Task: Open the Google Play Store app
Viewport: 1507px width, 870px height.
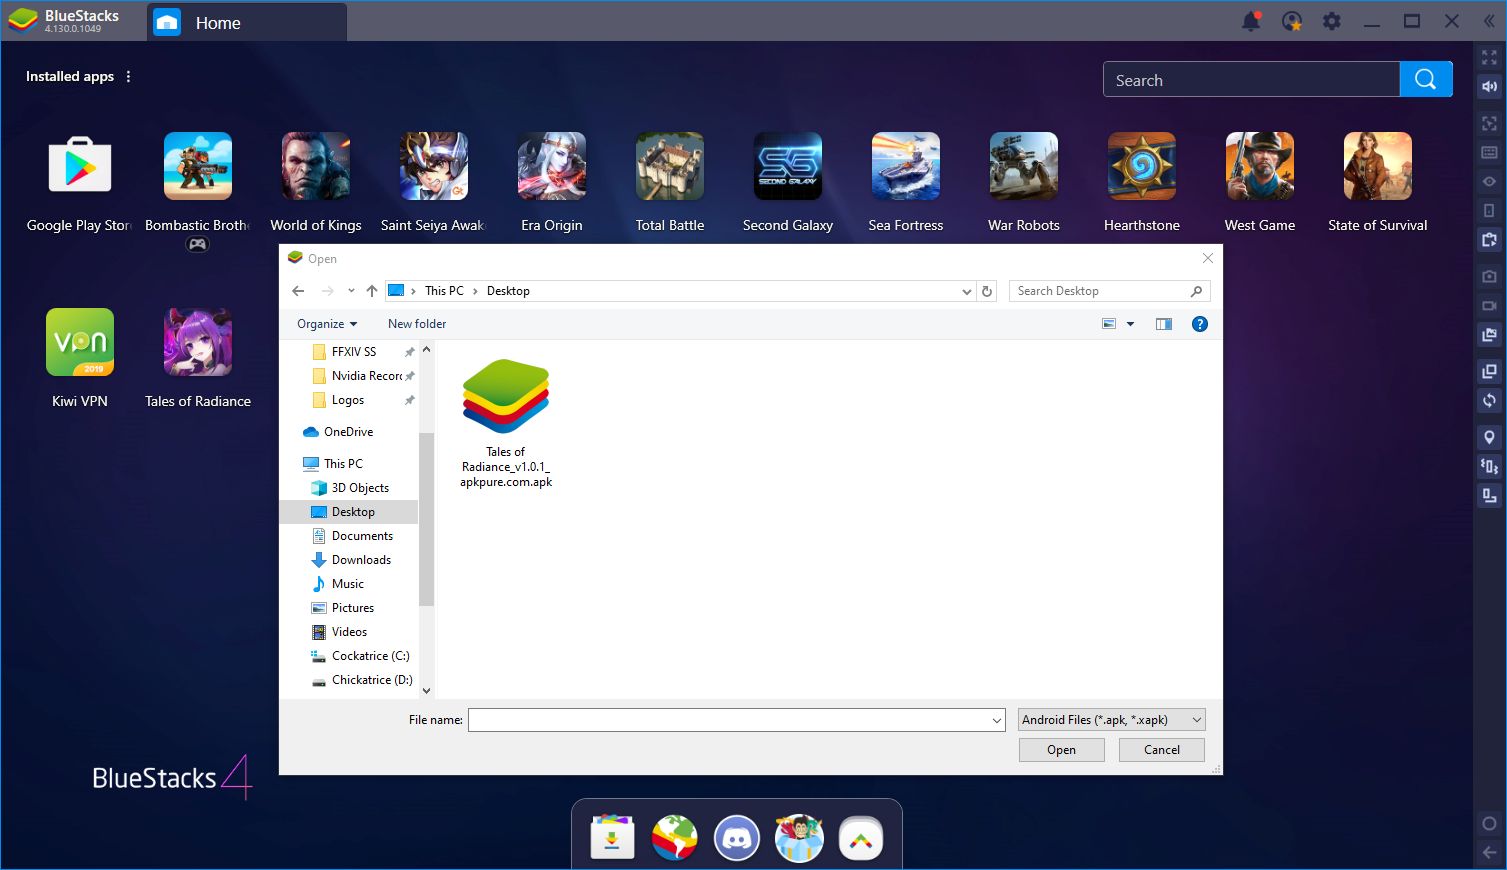Action: pos(80,166)
